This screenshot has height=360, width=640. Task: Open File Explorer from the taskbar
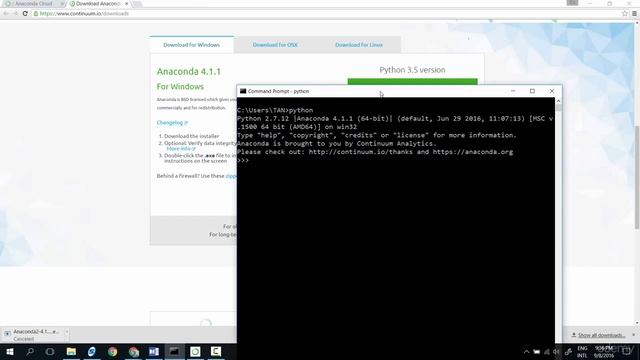click(x=71, y=351)
